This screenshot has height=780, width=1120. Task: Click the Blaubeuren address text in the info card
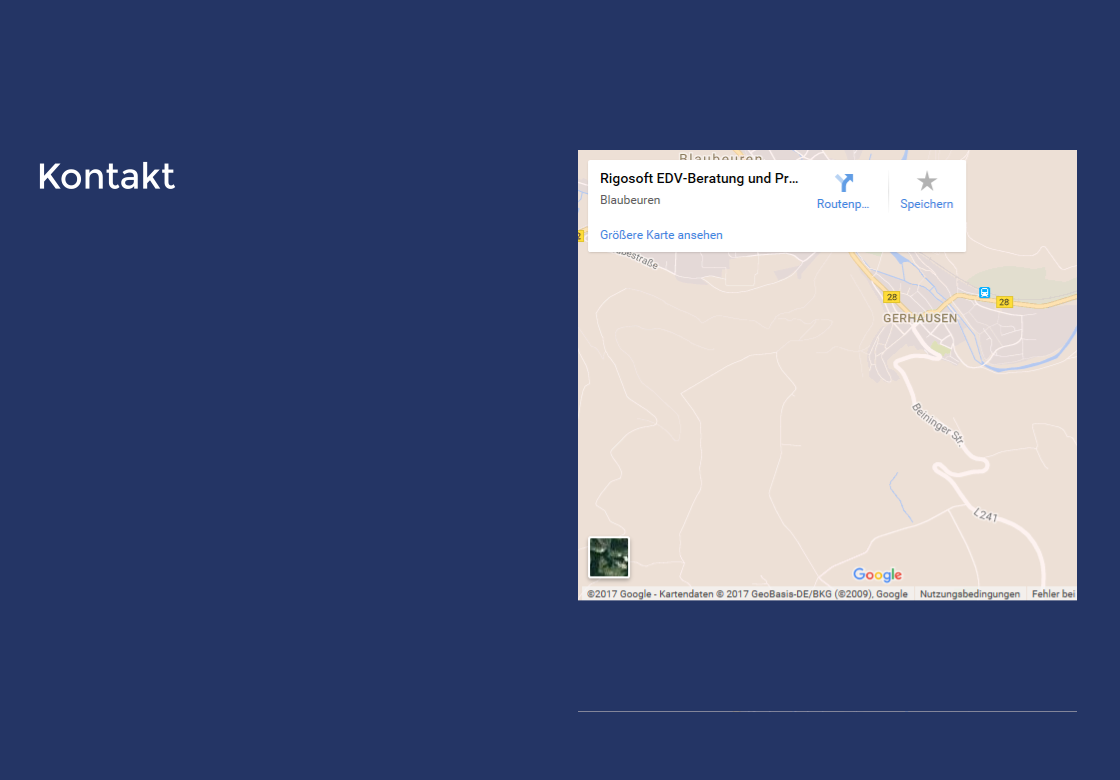[630, 200]
